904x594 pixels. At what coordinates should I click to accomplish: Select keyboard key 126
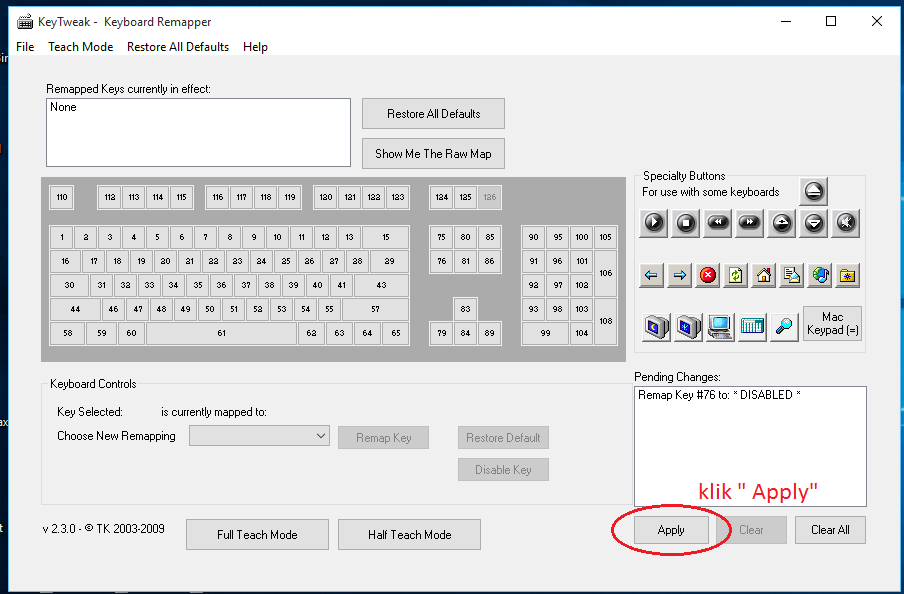(x=489, y=197)
